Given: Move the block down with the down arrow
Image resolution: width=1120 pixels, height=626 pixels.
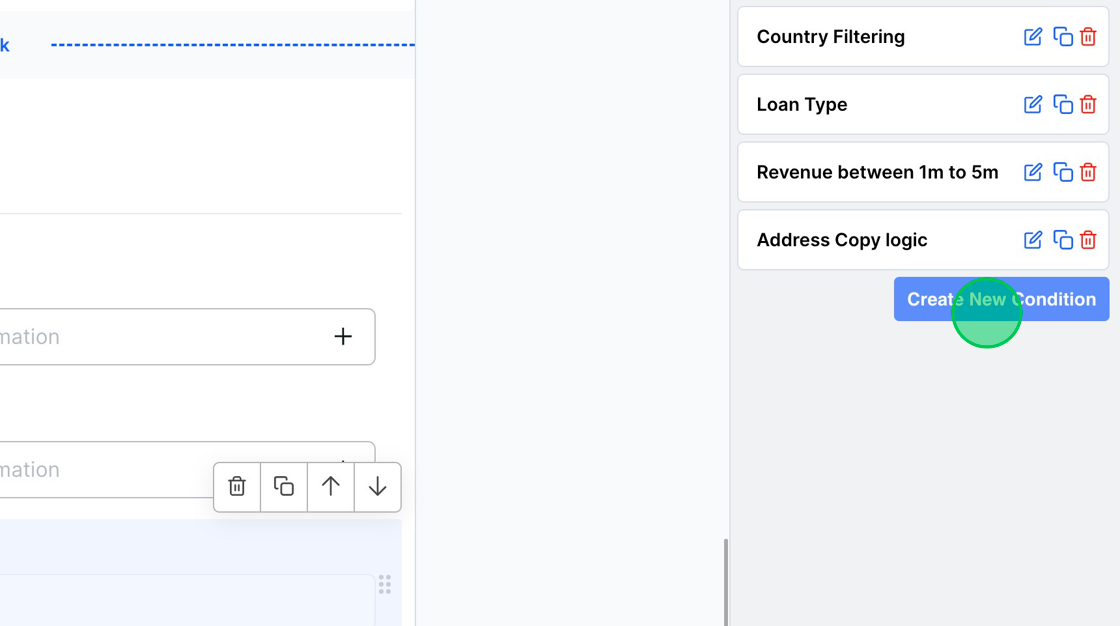Looking at the screenshot, I should coord(377,487).
